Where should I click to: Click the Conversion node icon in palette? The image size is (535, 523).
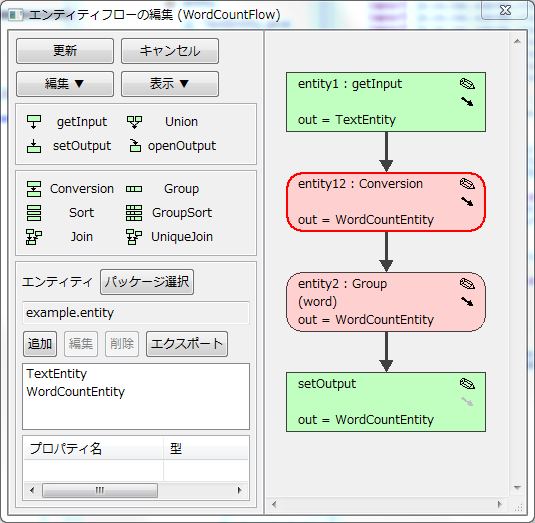pyautogui.click(x=34, y=189)
